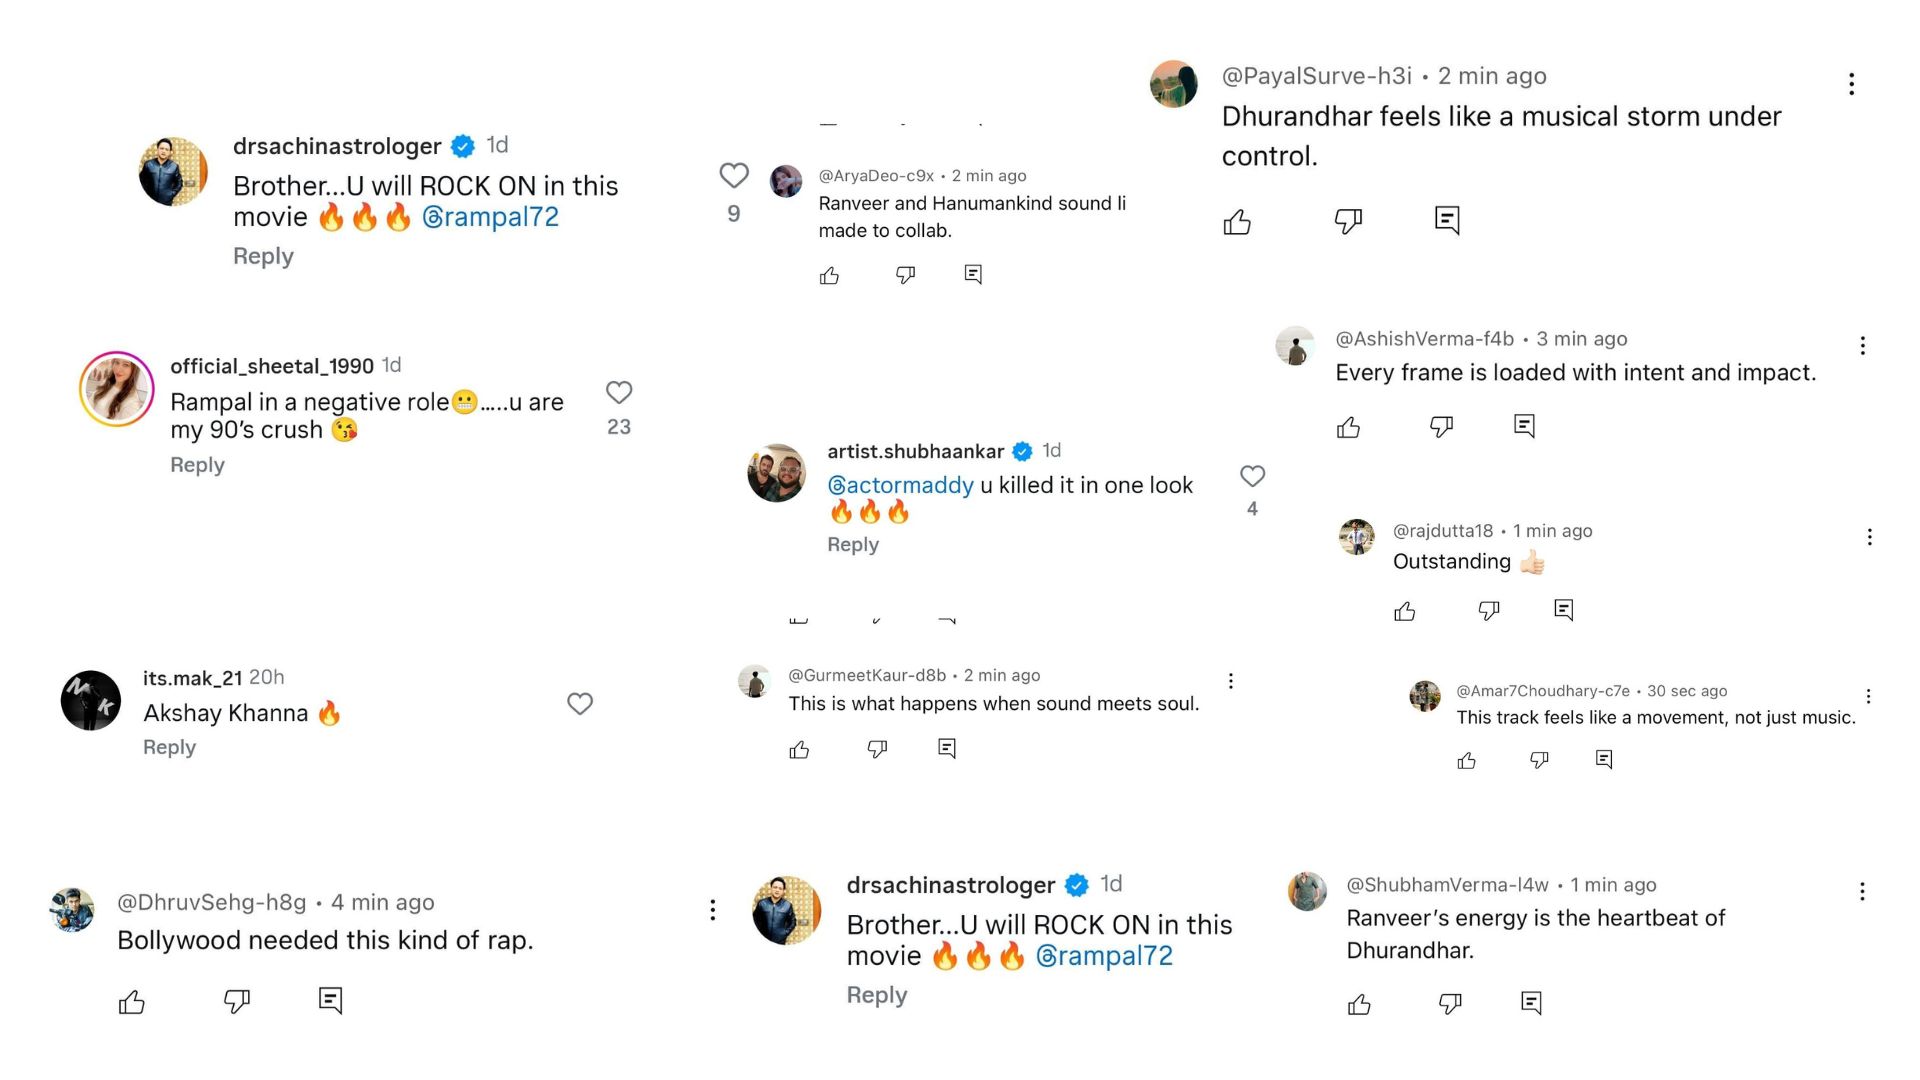Heart artist.shubhaankar's comment
The height and width of the screenshot is (1080, 1920).
(1252, 476)
